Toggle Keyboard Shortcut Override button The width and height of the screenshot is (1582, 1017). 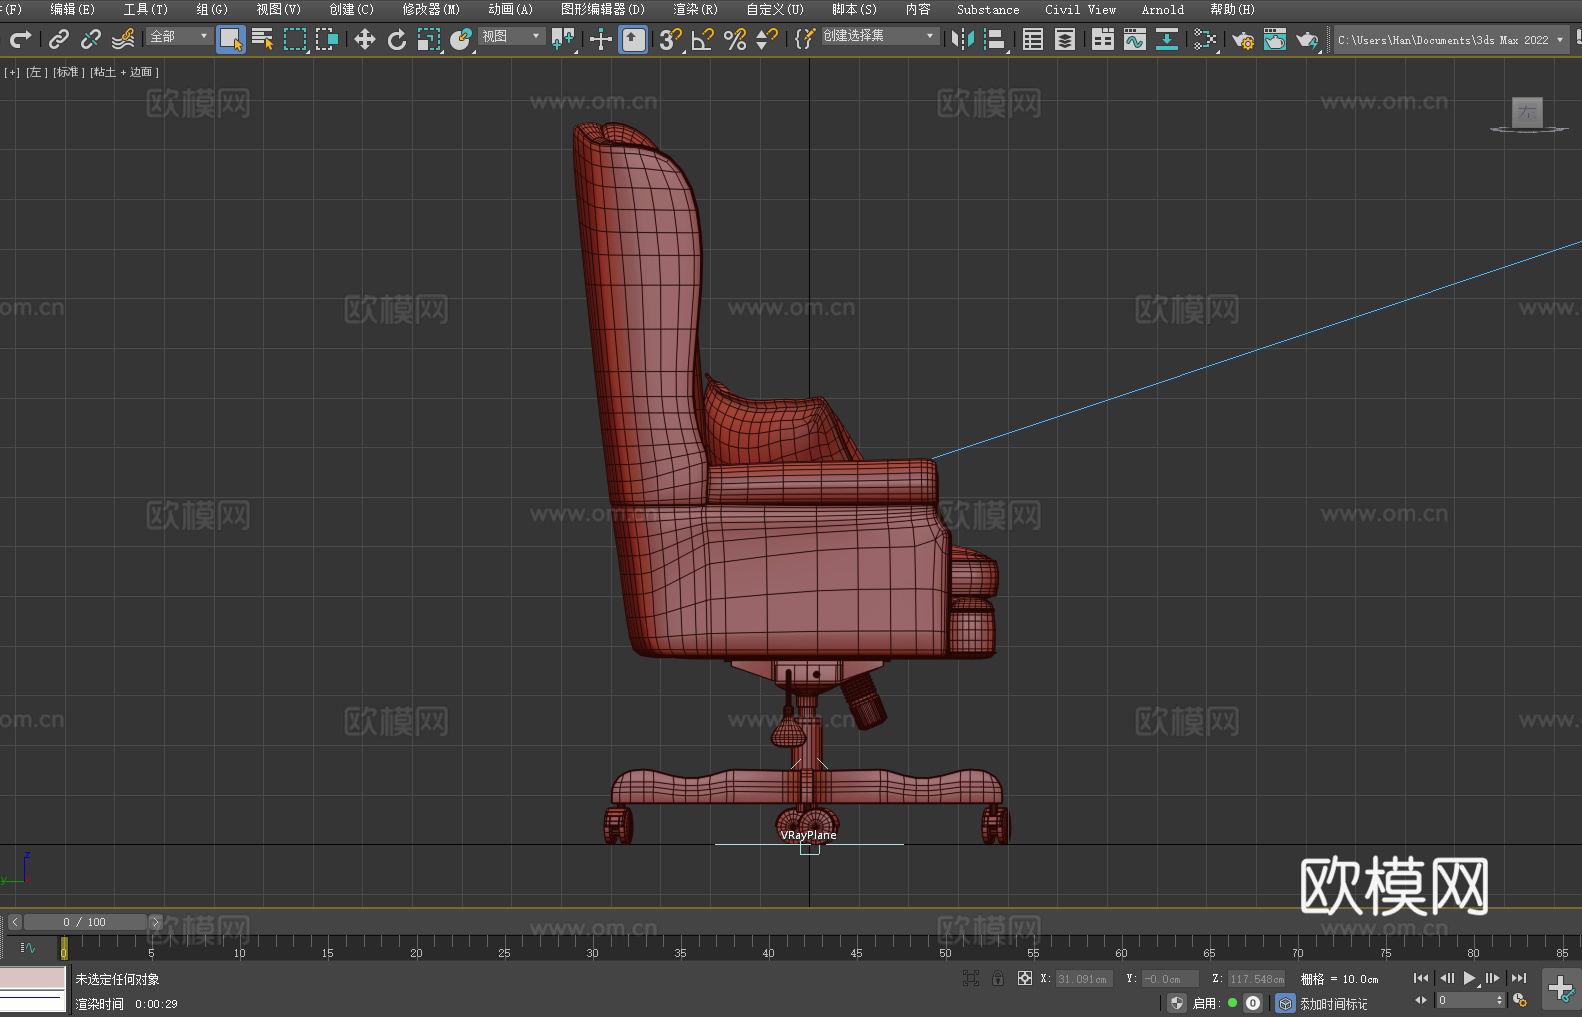coord(633,39)
